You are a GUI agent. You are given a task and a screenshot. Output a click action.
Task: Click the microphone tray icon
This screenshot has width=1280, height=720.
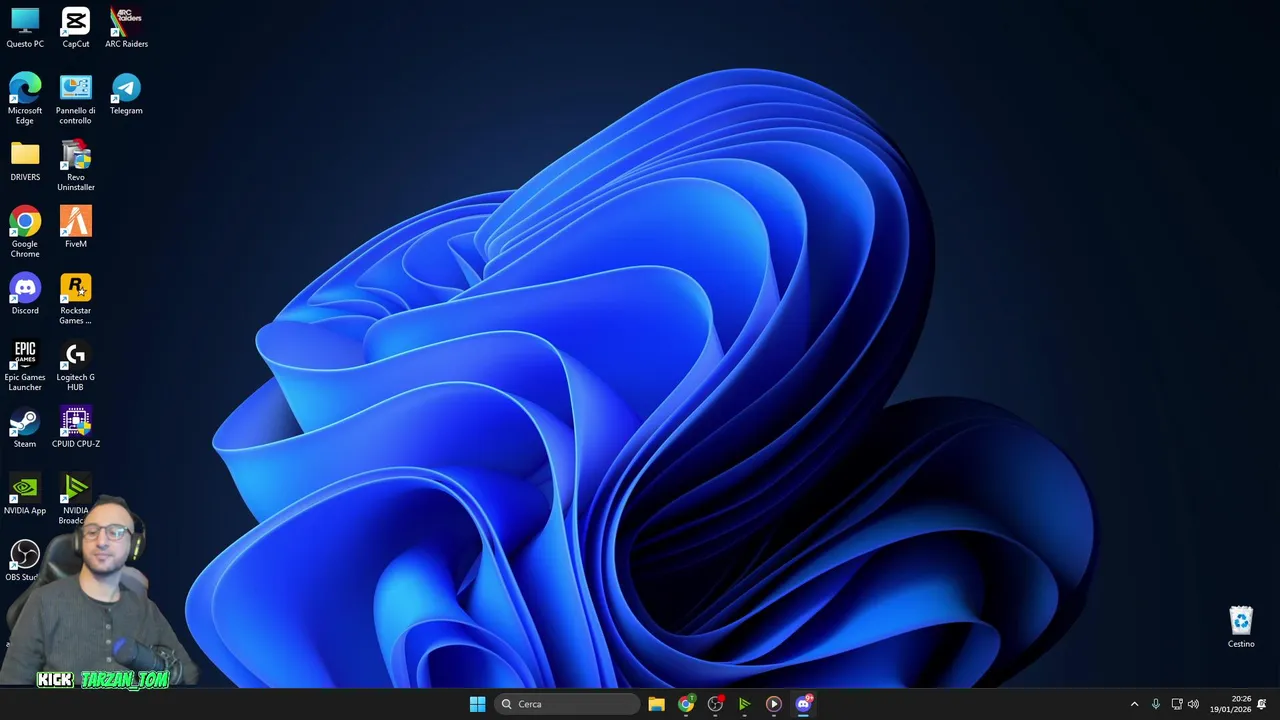point(1155,704)
